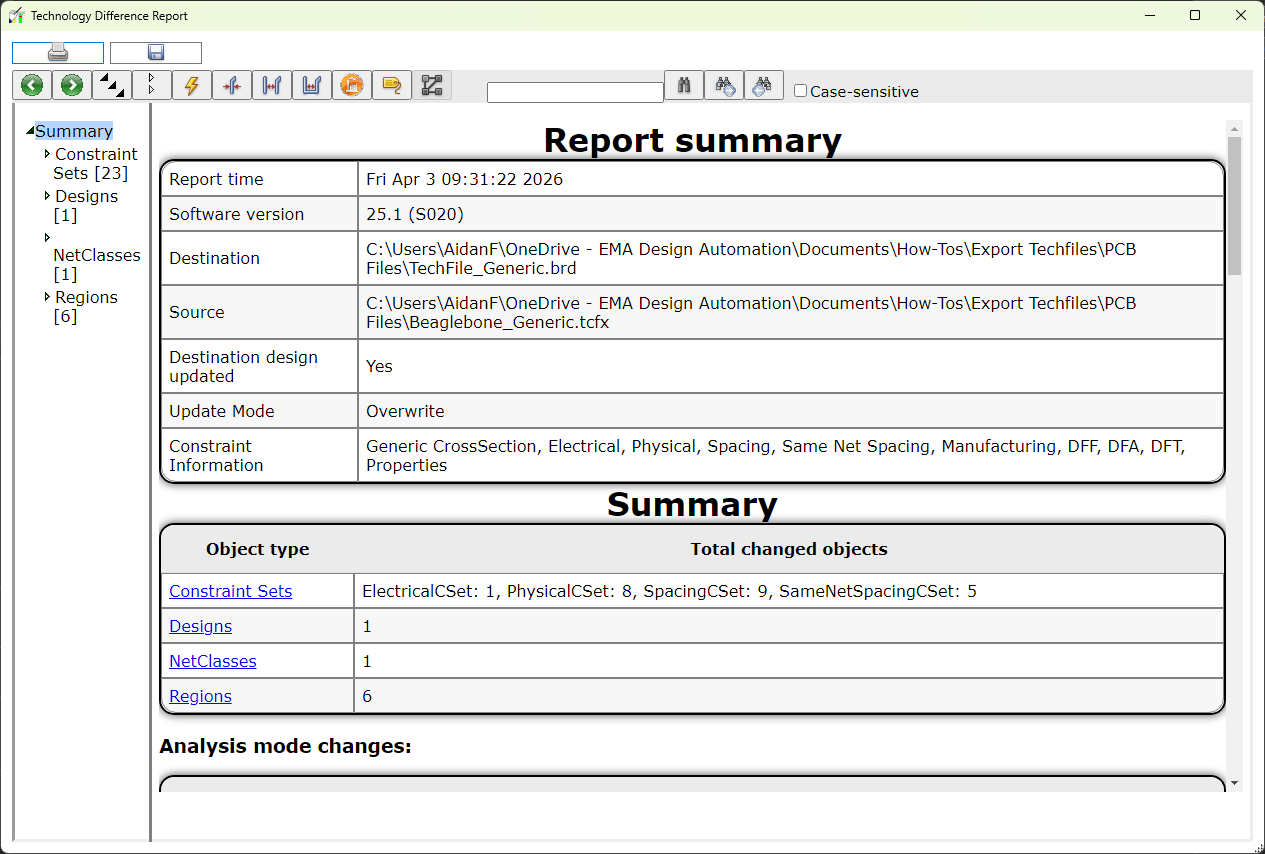Click the binoculars find button
Viewport: 1265px width, 854px height.
[x=684, y=86]
